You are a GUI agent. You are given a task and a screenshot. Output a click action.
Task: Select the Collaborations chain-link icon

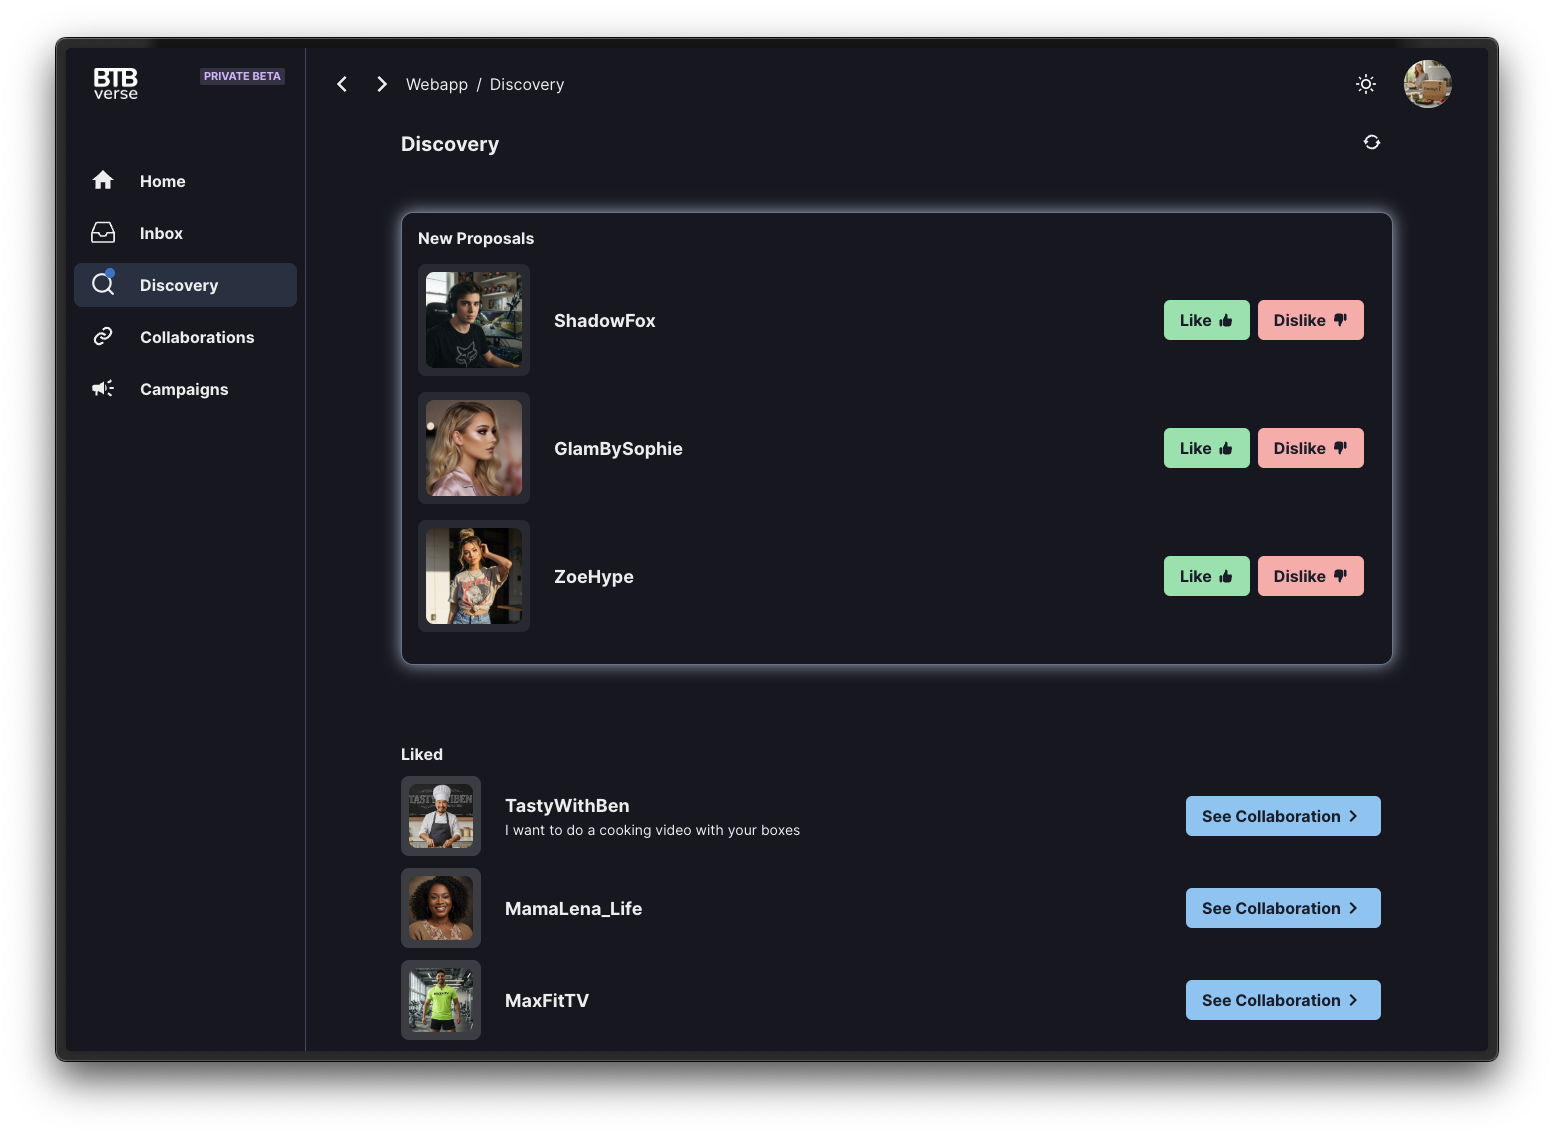tap(103, 337)
